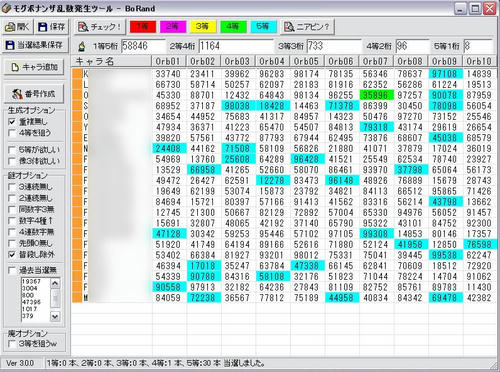Click the save (保存) floppy button
This screenshot has height=372, width=500.
pos(51,27)
